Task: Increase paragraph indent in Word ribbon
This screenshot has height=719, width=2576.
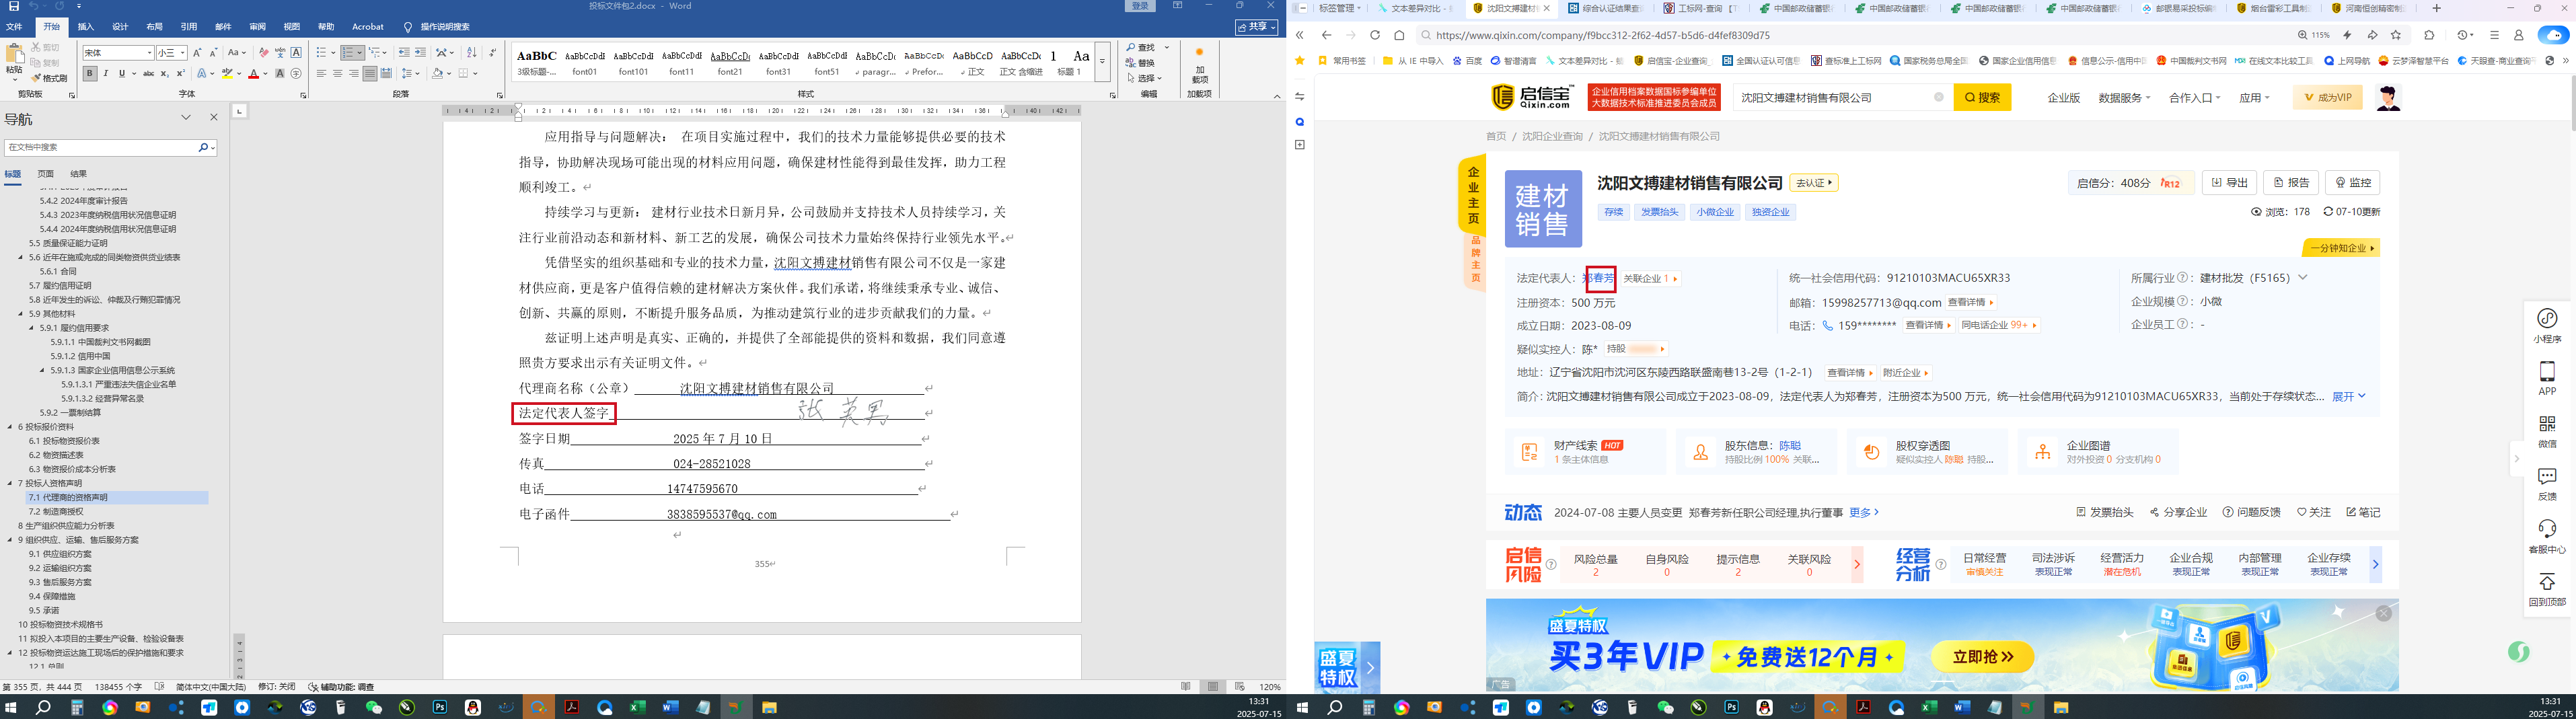Action: pyautogui.click(x=420, y=52)
